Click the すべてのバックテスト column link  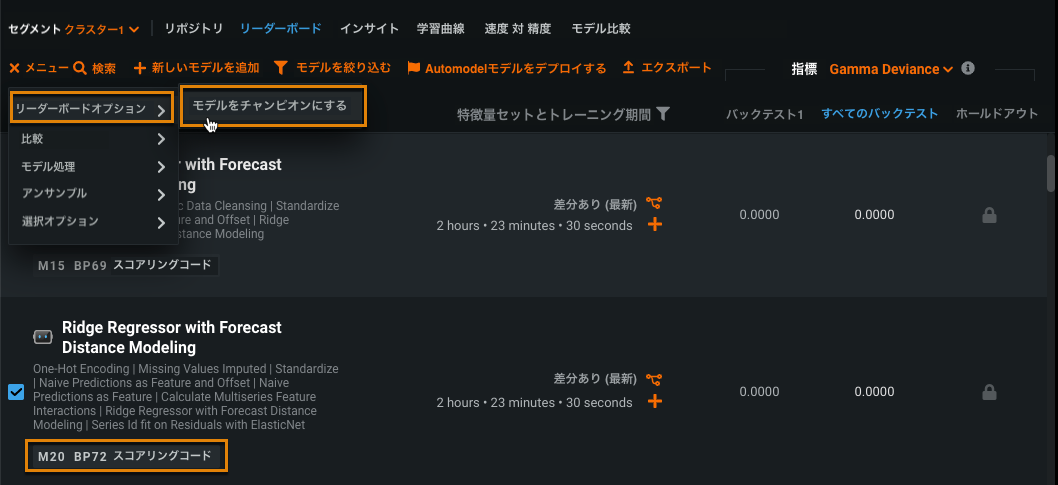click(879, 114)
